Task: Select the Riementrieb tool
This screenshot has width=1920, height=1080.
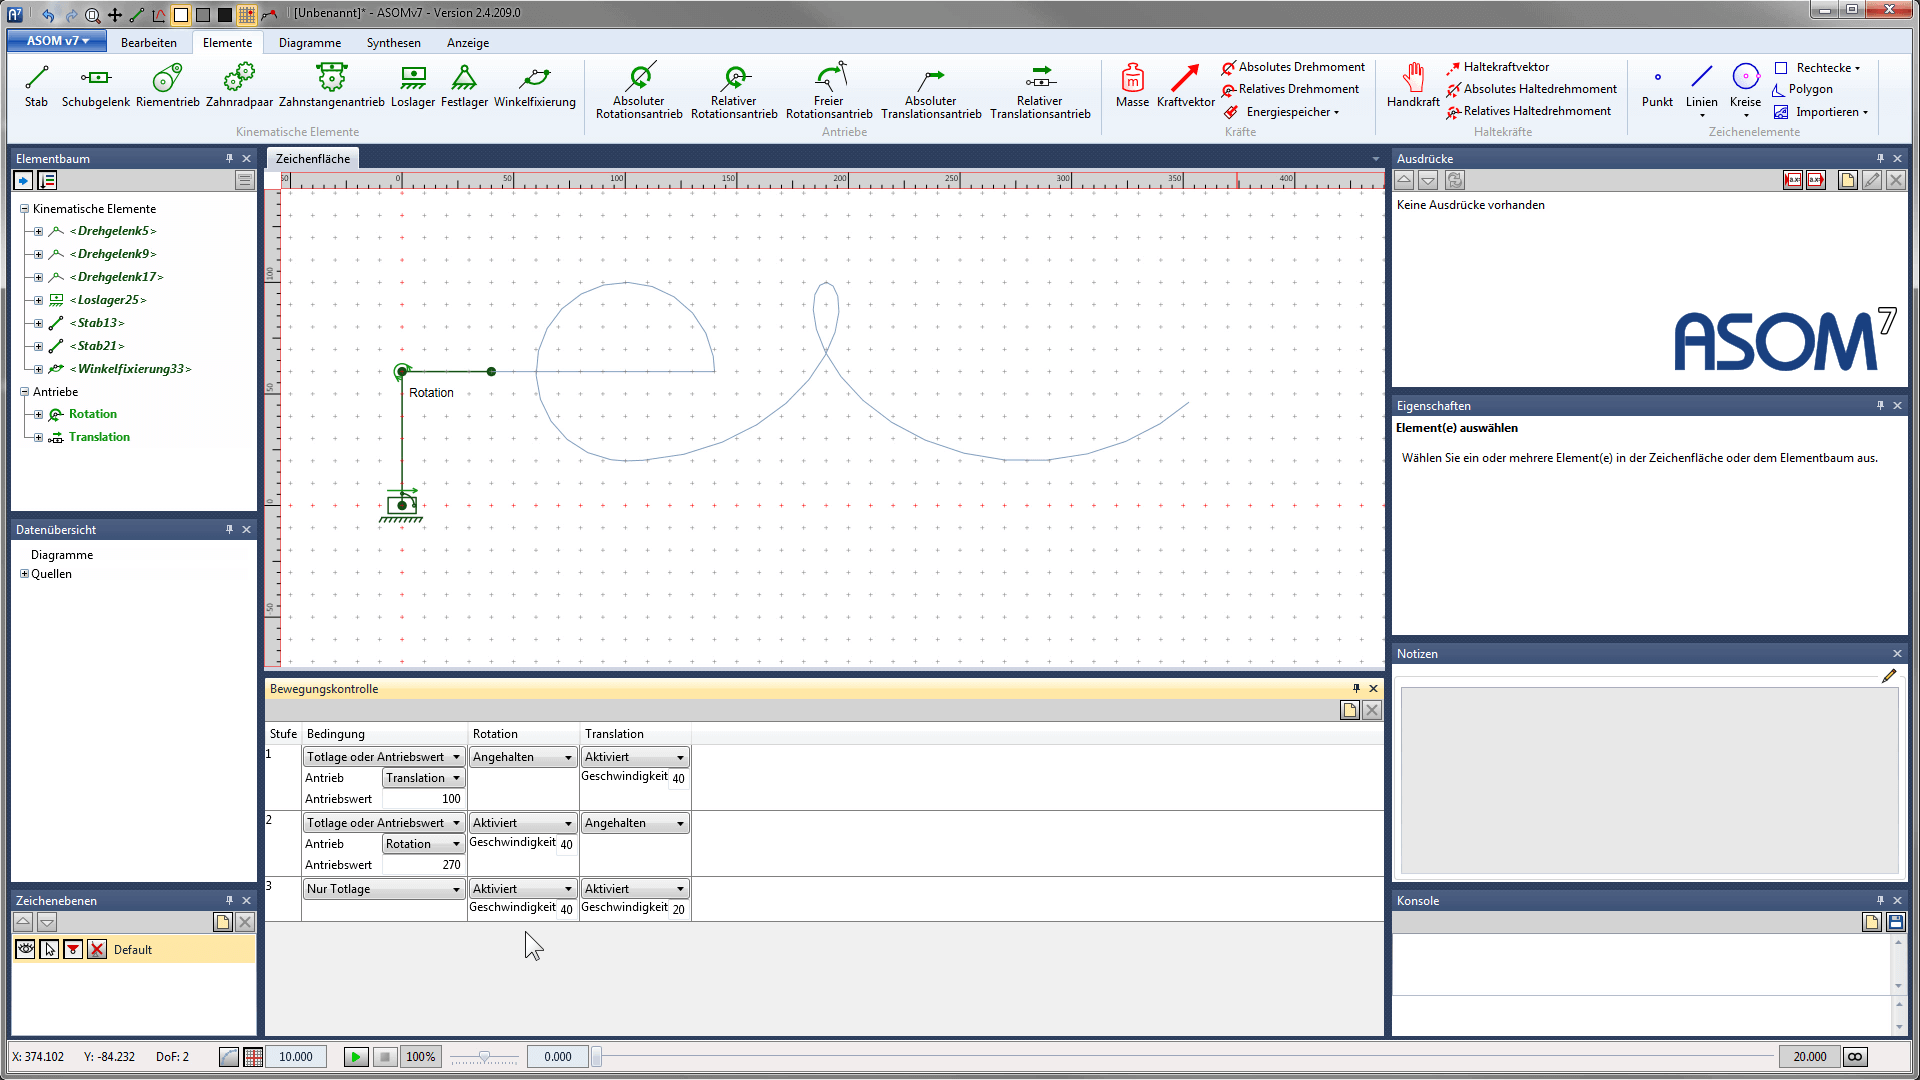Action: 168,86
